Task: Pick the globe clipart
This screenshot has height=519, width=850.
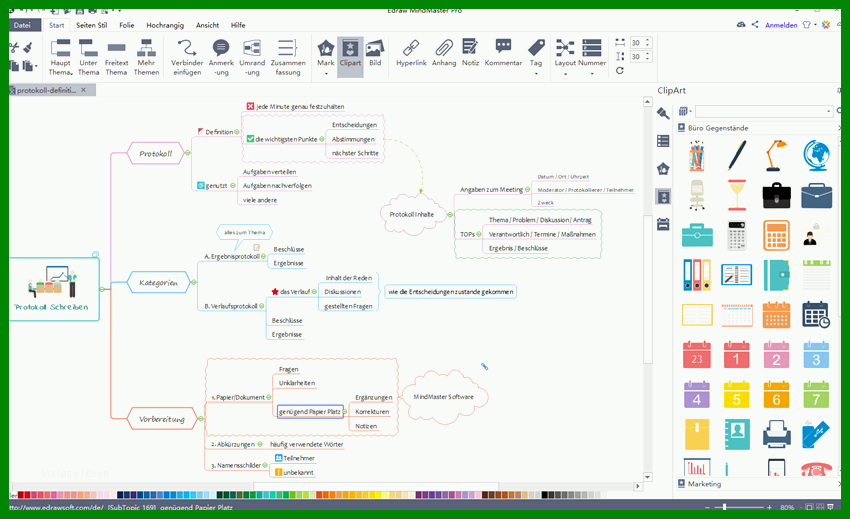Action: click(816, 156)
